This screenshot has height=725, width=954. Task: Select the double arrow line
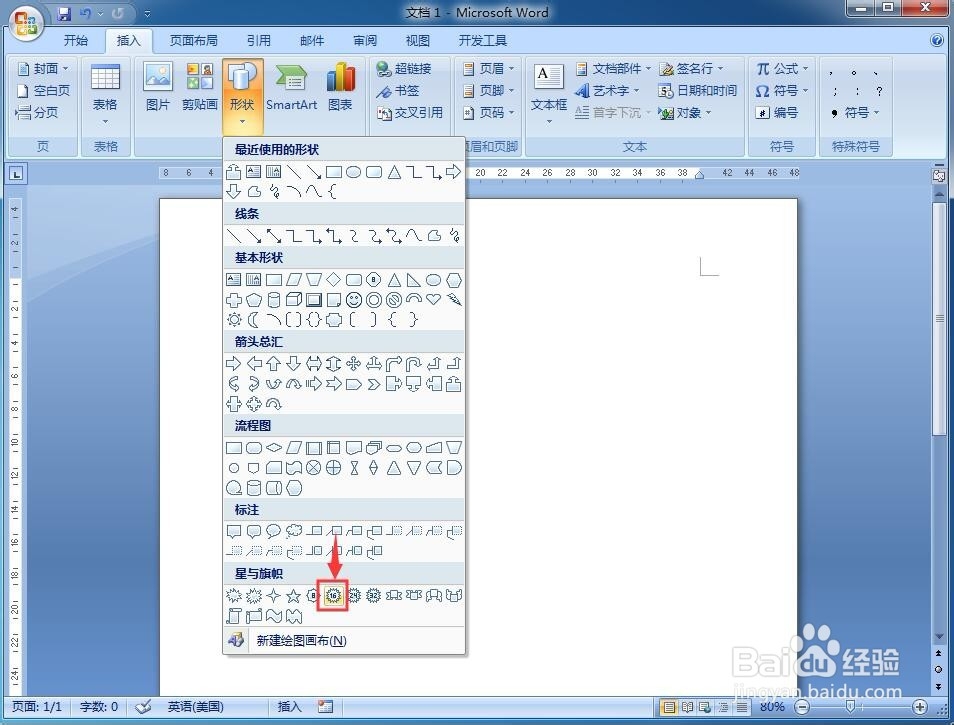[x=274, y=235]
